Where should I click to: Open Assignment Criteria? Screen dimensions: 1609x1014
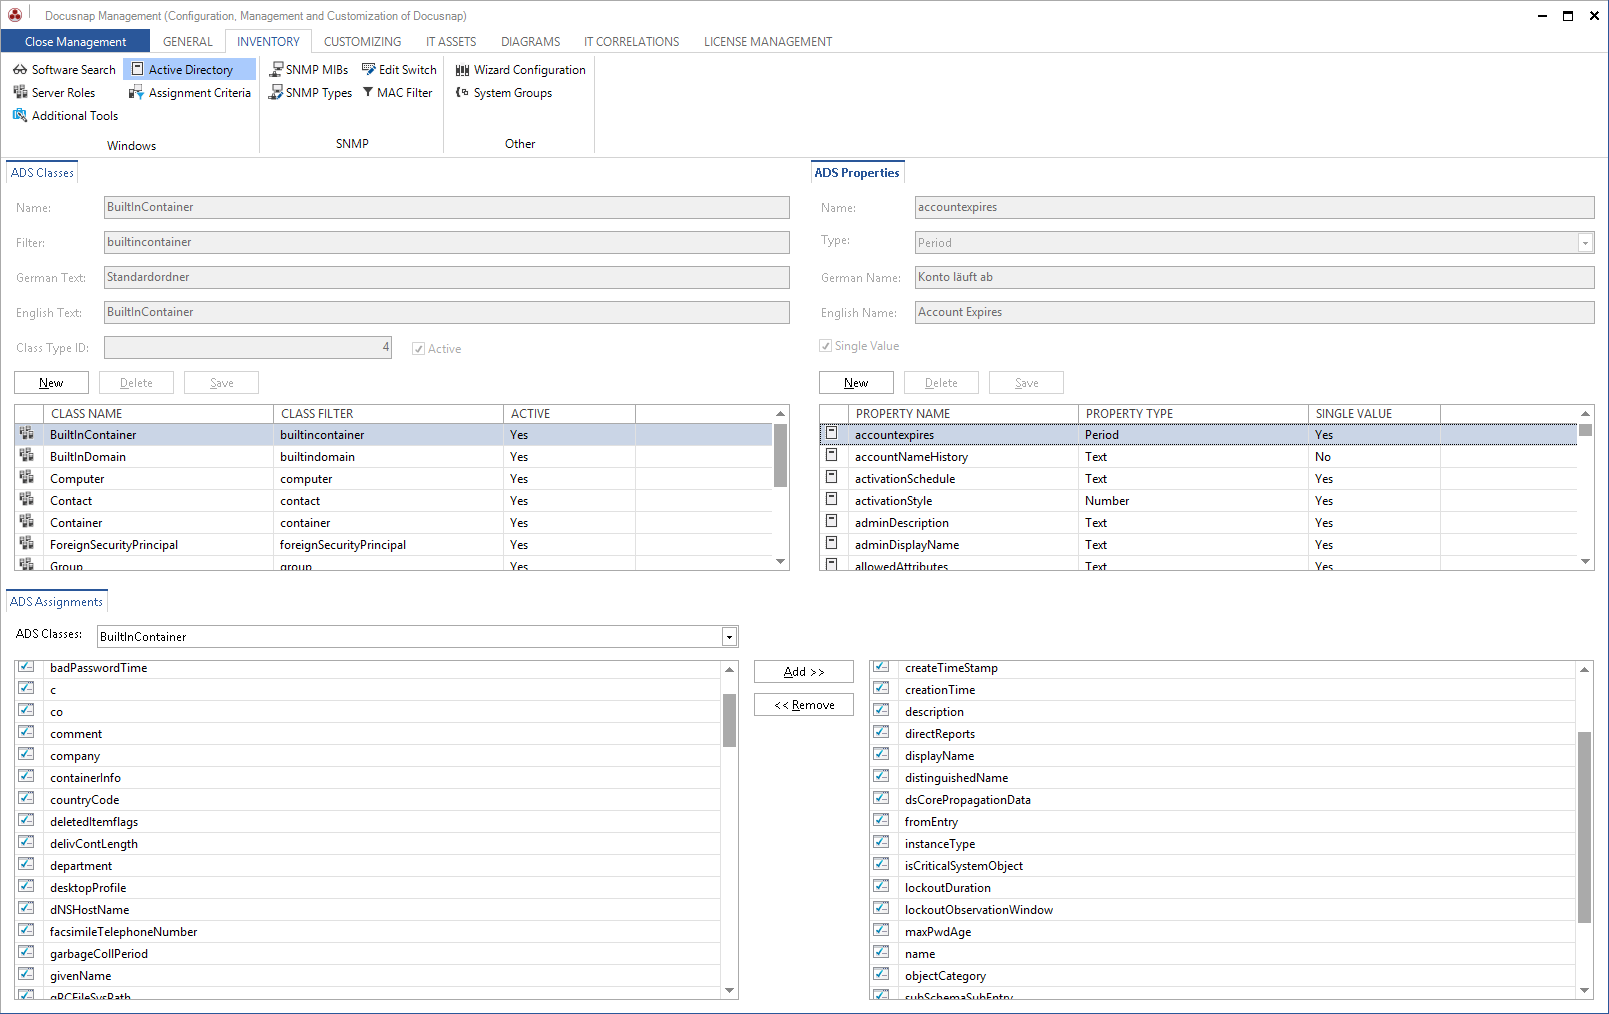click(x=189, y=93)
